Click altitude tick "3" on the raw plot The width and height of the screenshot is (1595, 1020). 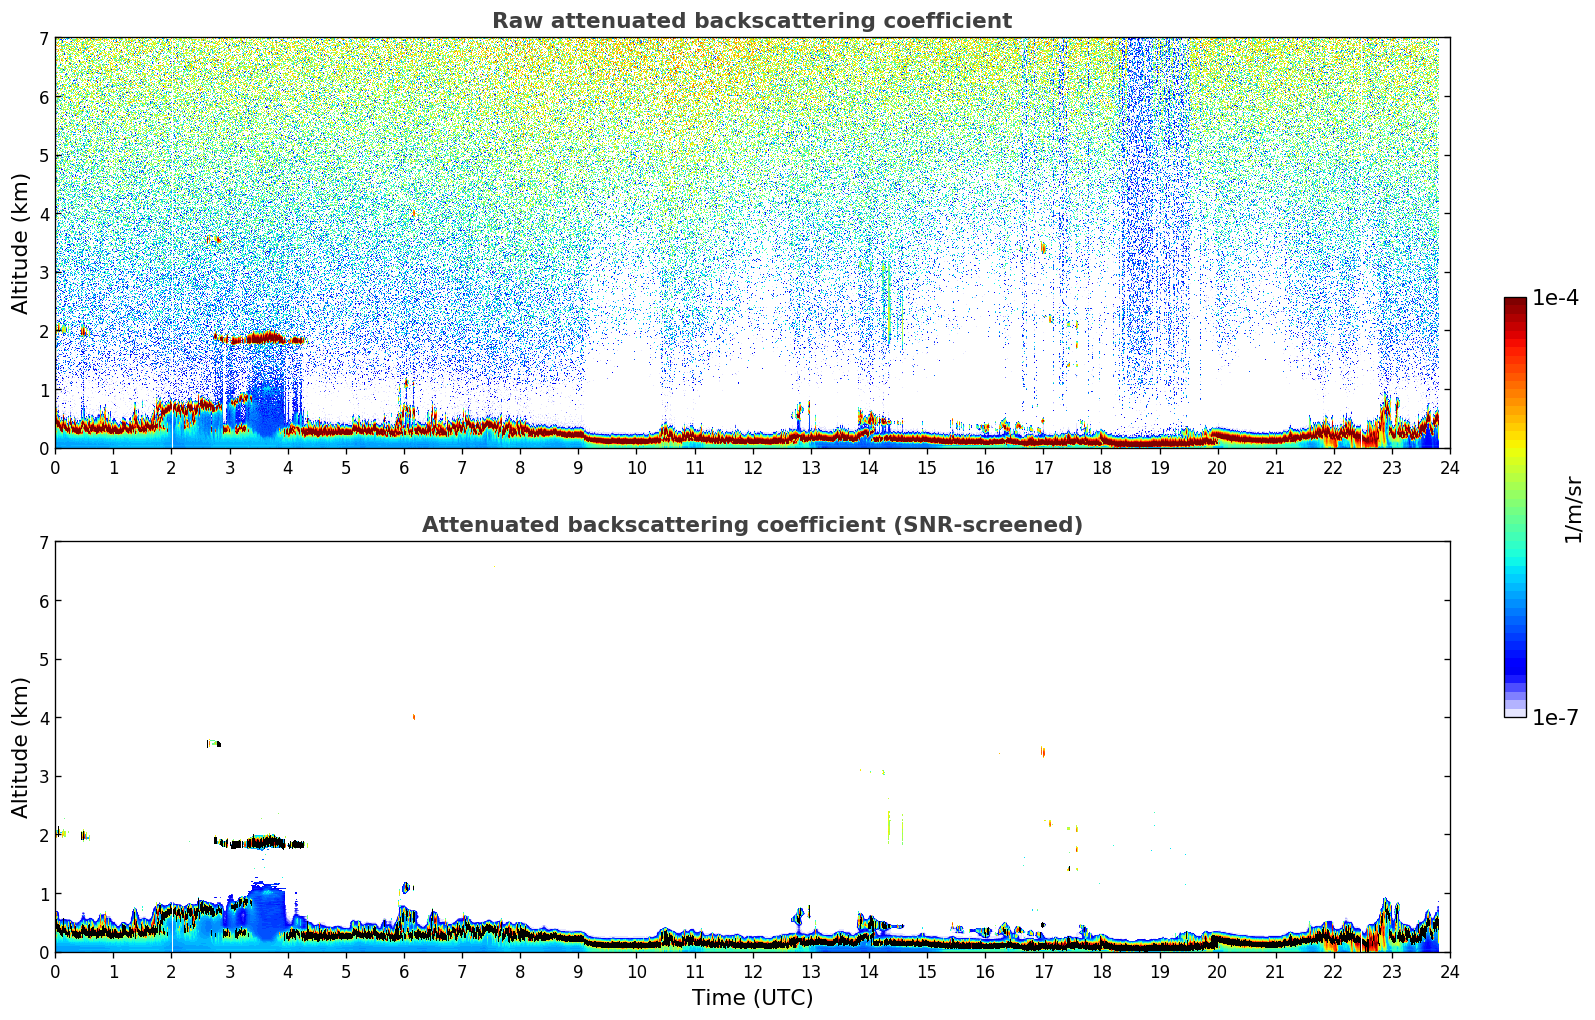coord(44,272)
